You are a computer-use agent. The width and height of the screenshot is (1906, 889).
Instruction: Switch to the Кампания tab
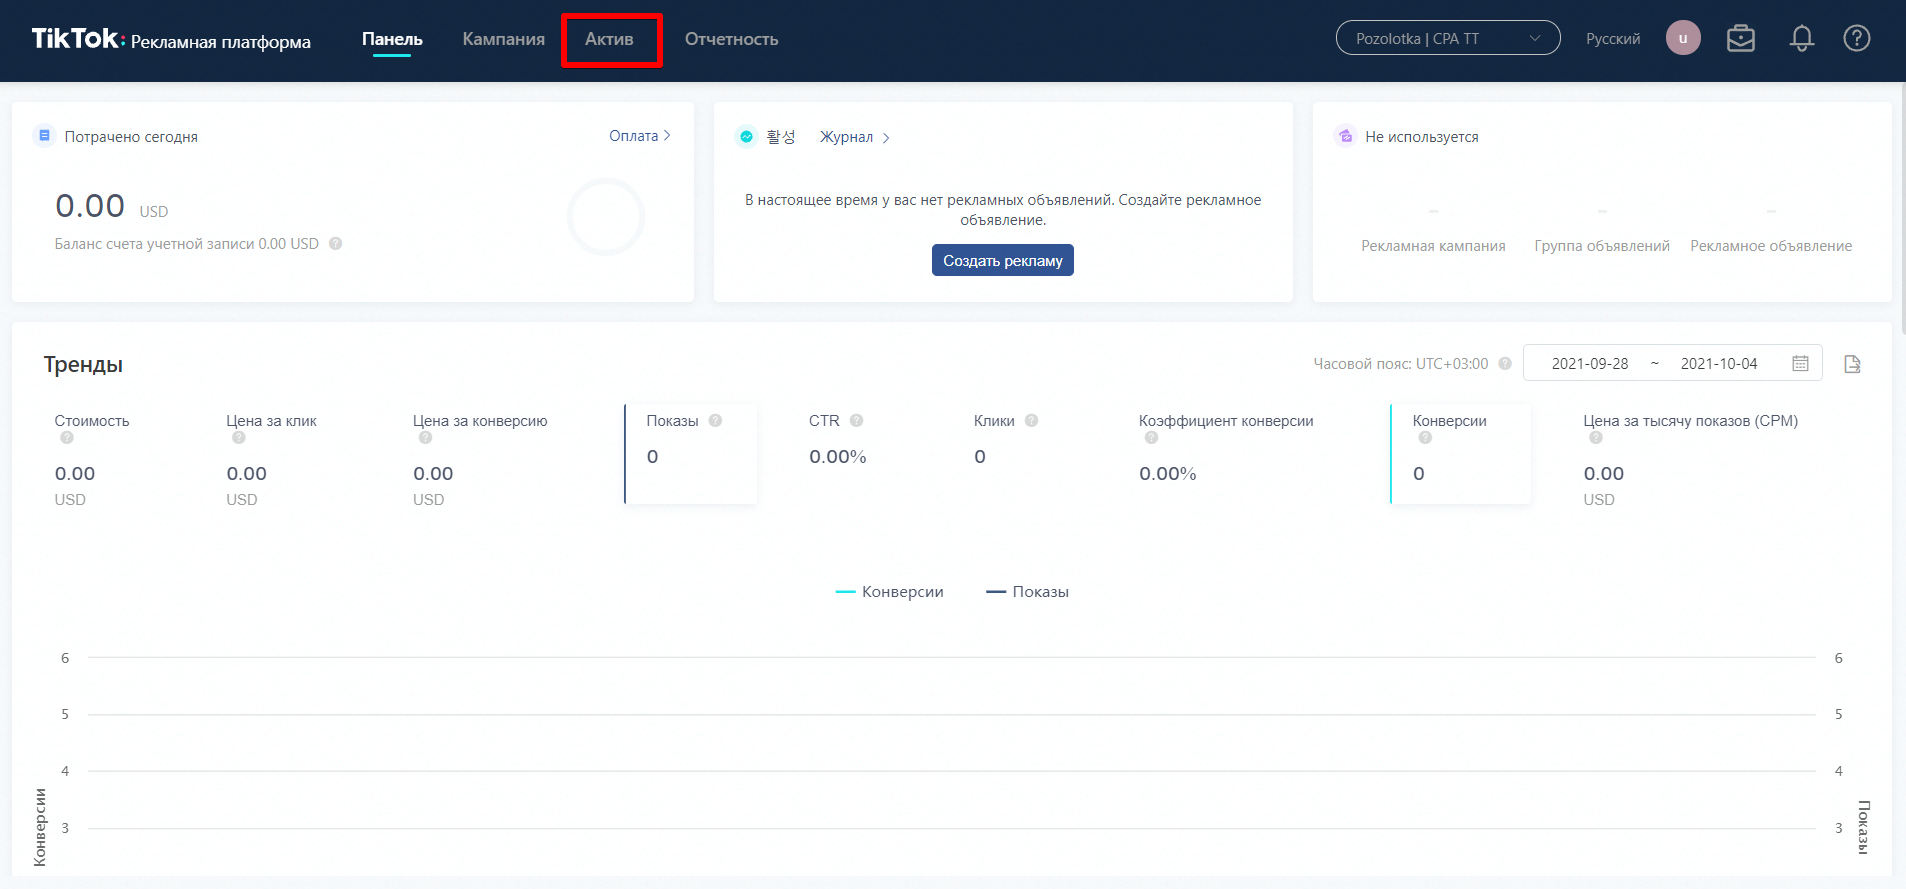point(503,39)
